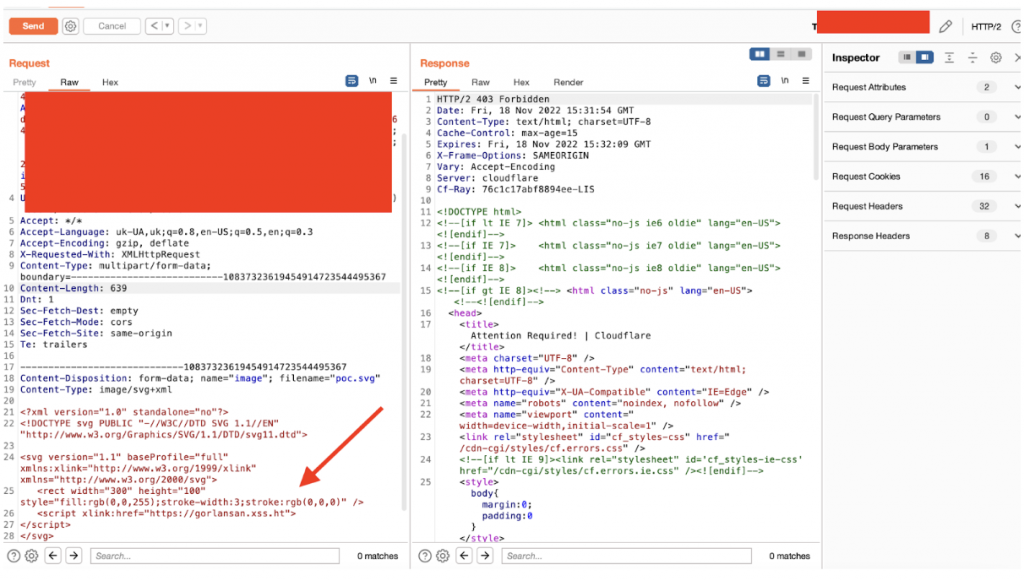1024x581 pixels.
Task: Switch to the Request Pretty tab
Action: pyautogui.click(x=24, y=82)
